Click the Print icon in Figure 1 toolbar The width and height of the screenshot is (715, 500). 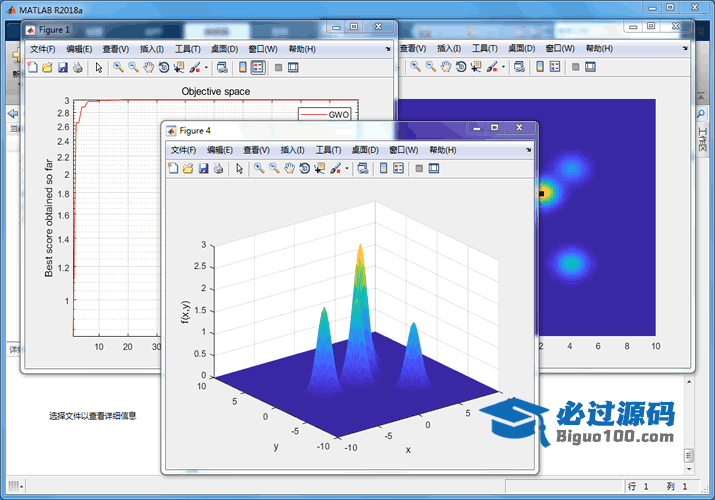(x=78, y=68)
